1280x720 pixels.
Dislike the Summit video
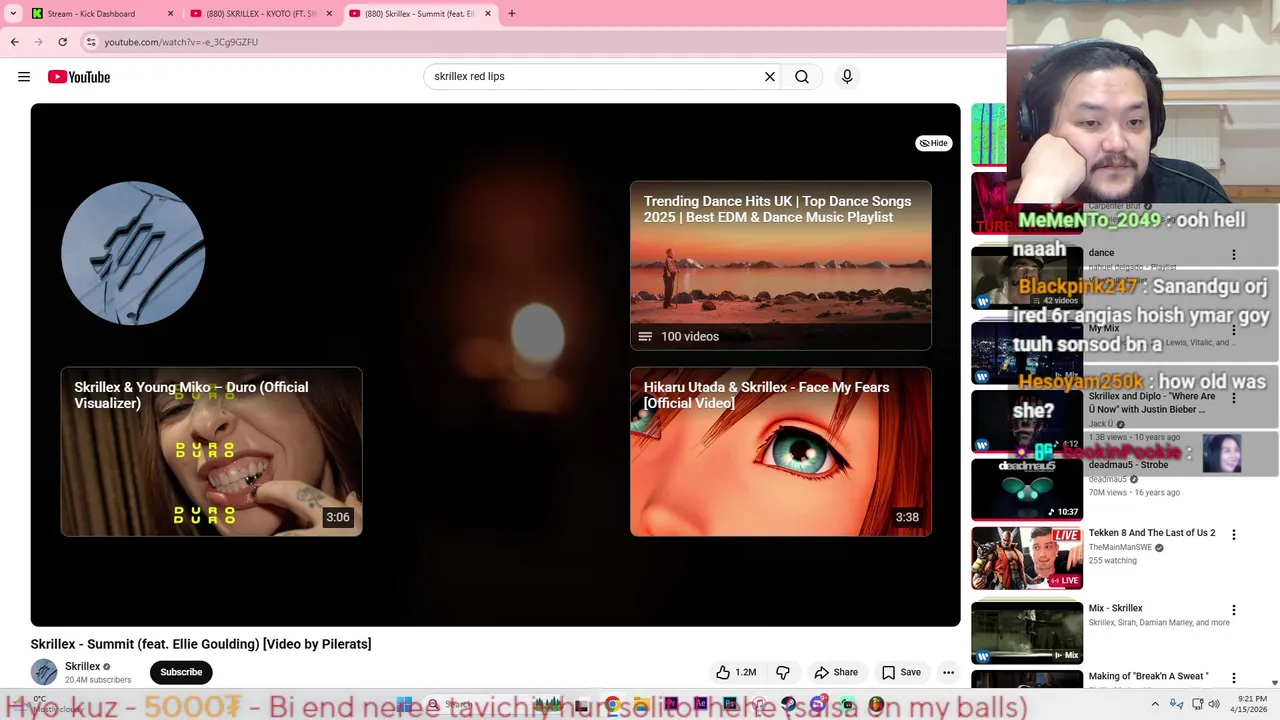[x=783, y=672]
